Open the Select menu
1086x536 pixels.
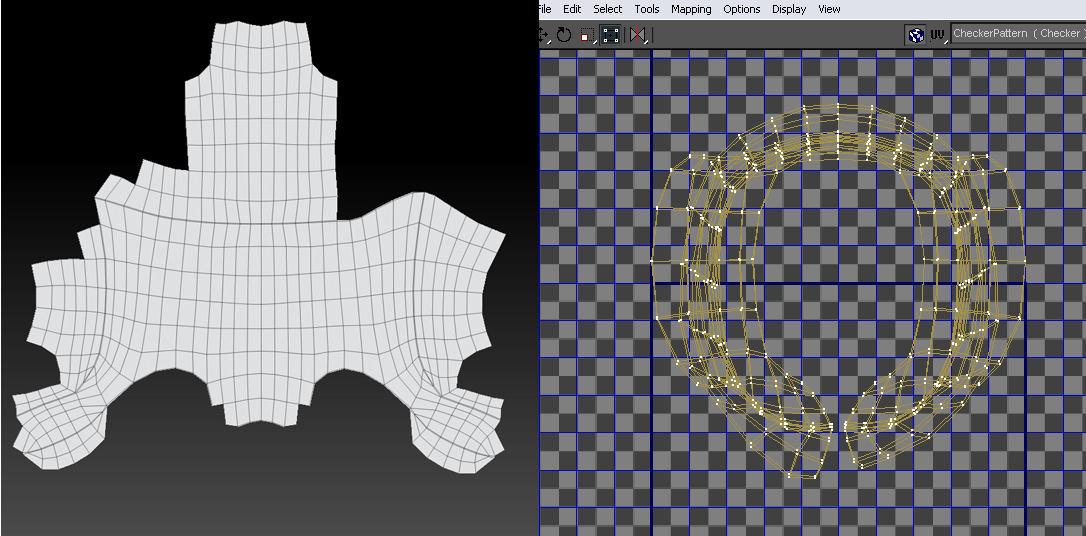pos(607,9)
